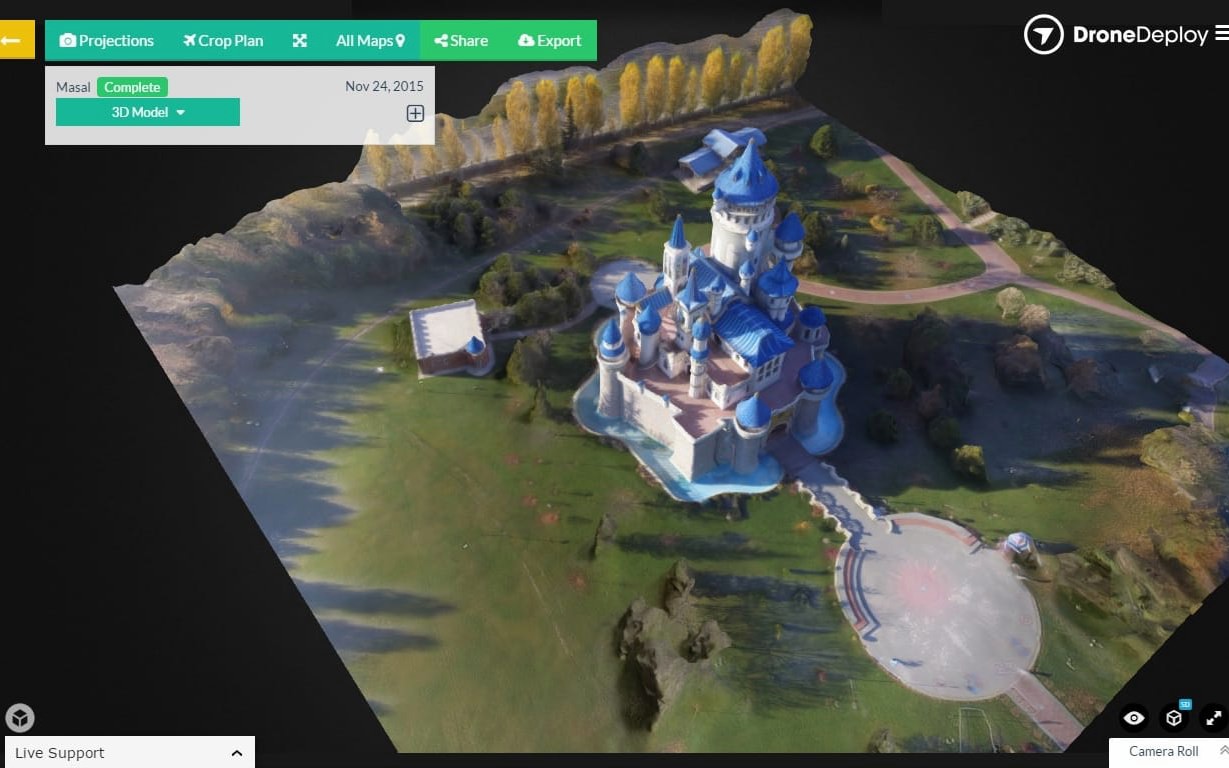Screen dimensions: 1229x768
Task: Expand the Live Support chat
Action: (x=130, y=753)
